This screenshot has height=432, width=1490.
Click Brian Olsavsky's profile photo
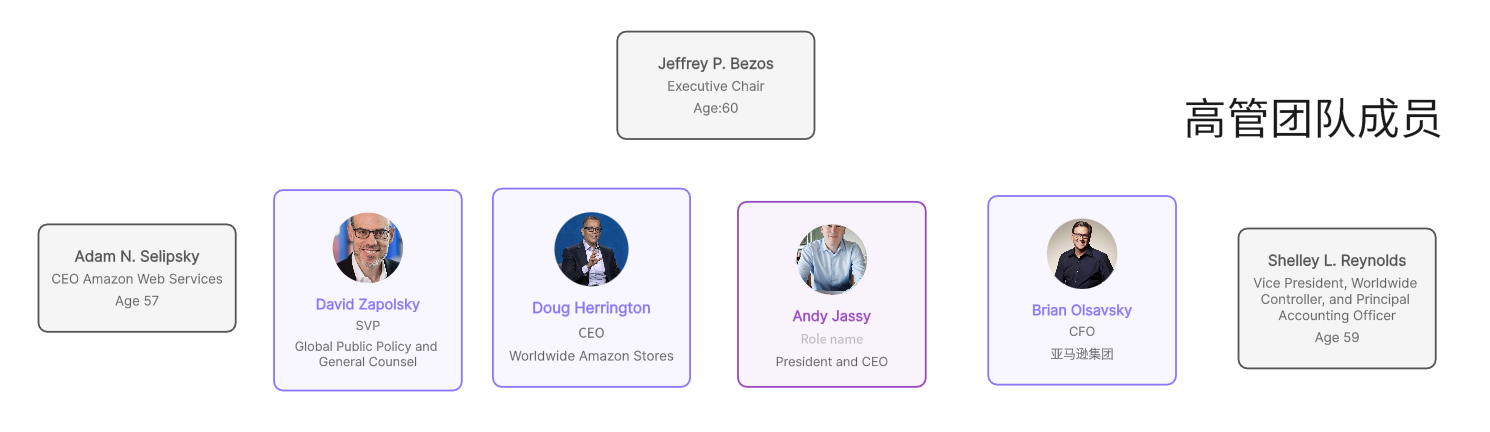(x=1082, y=254)
